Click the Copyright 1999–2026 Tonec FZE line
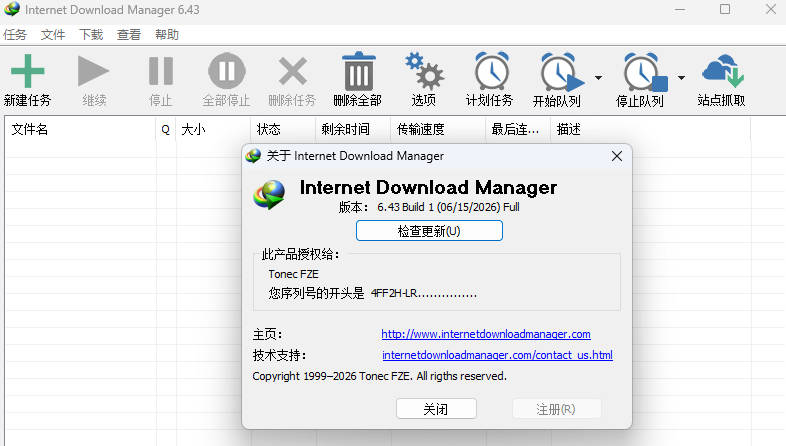Viewport: 786px width, 446px height. (x=379, y=376)
